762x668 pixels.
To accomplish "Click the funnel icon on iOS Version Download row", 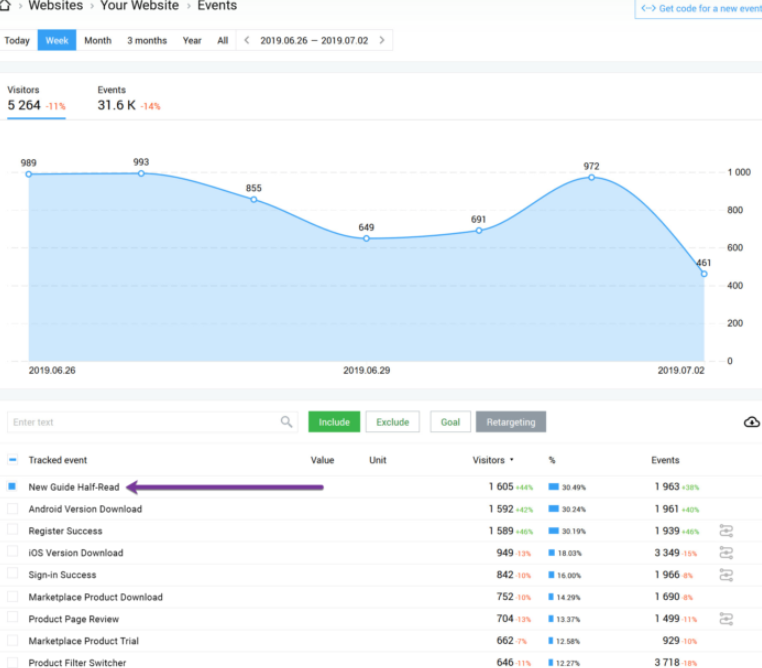I will [x=726, y=553].
